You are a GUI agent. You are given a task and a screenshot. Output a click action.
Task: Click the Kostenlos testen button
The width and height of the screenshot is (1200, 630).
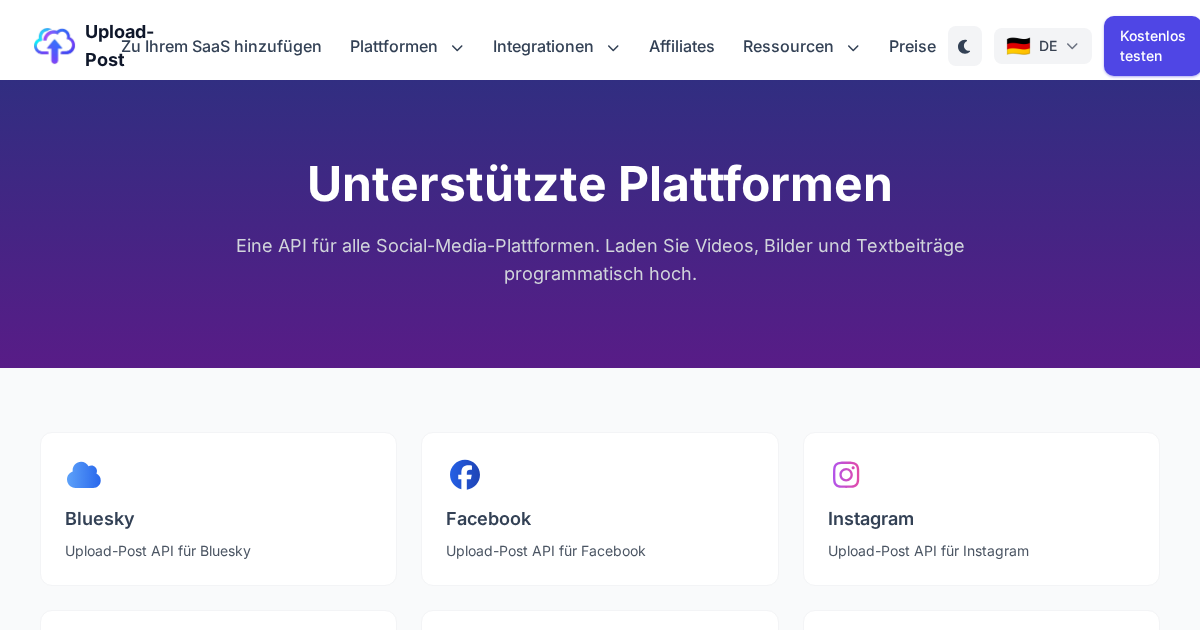pyautogui.click(x=1152, y=46)
